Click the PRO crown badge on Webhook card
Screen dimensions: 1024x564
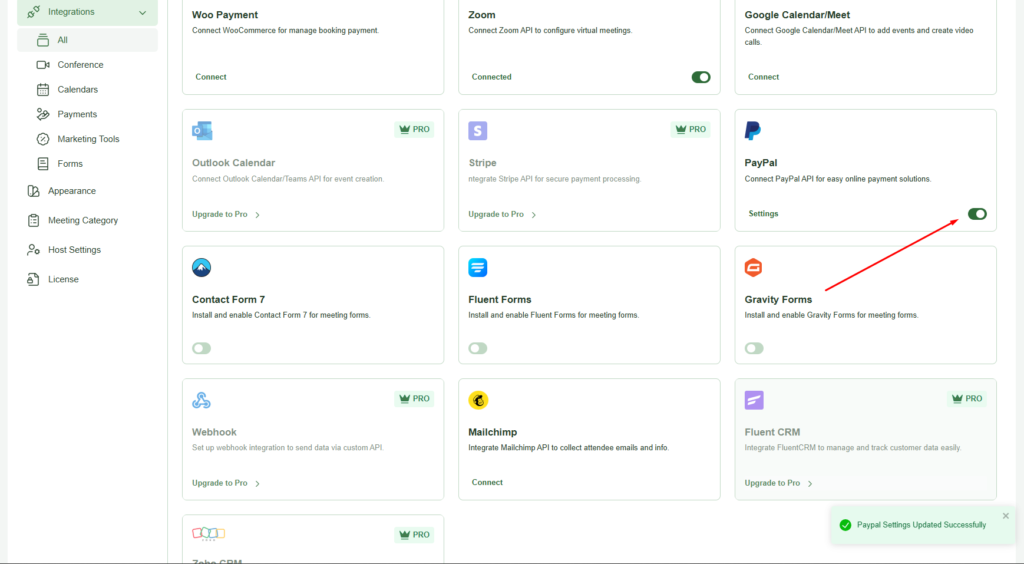414,398
